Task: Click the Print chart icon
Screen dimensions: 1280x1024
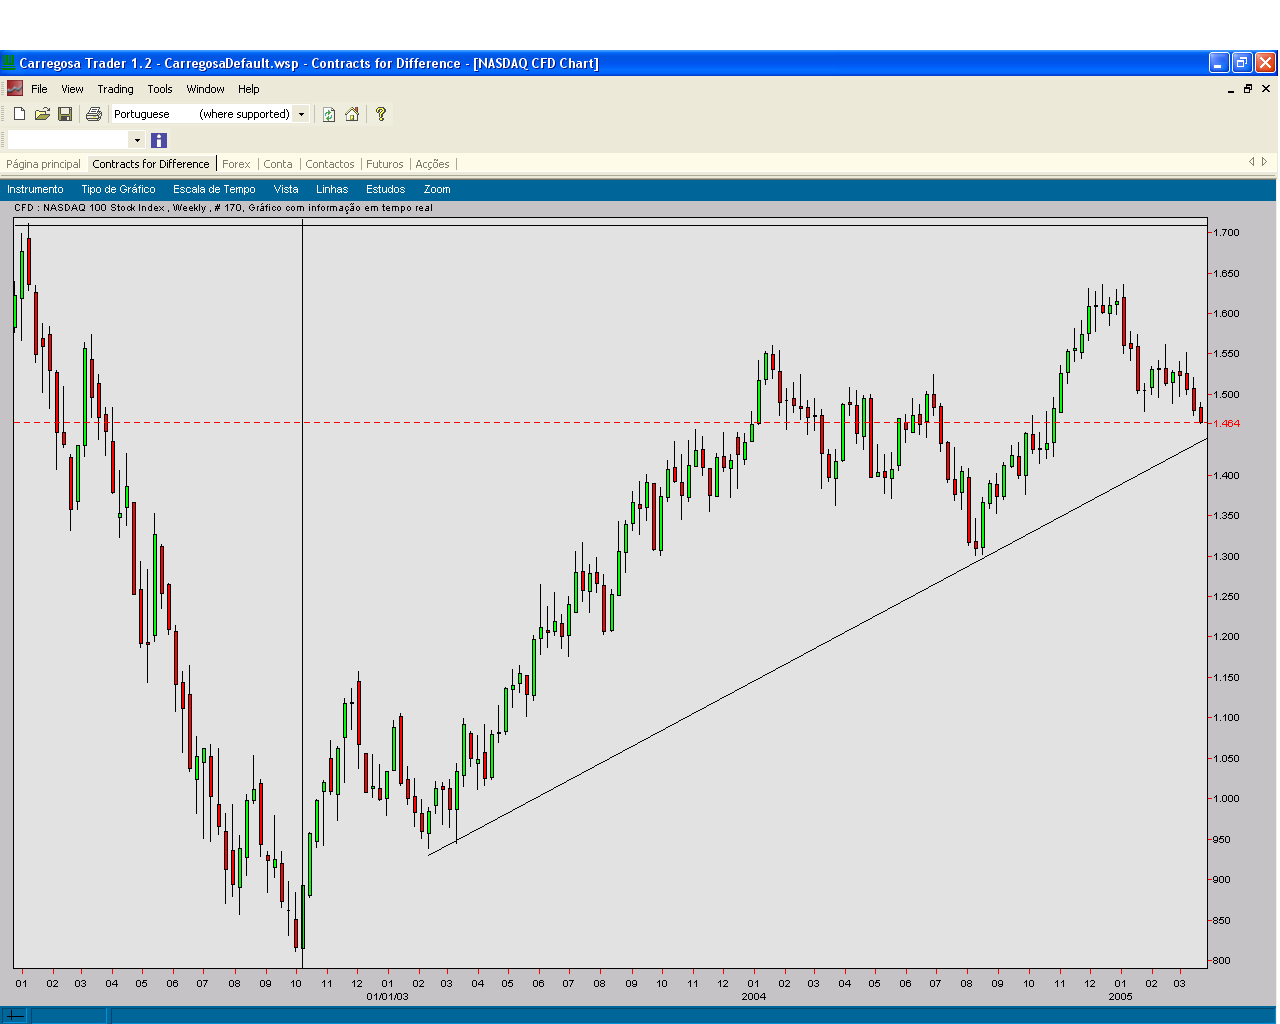Action: tap(93, 113)
